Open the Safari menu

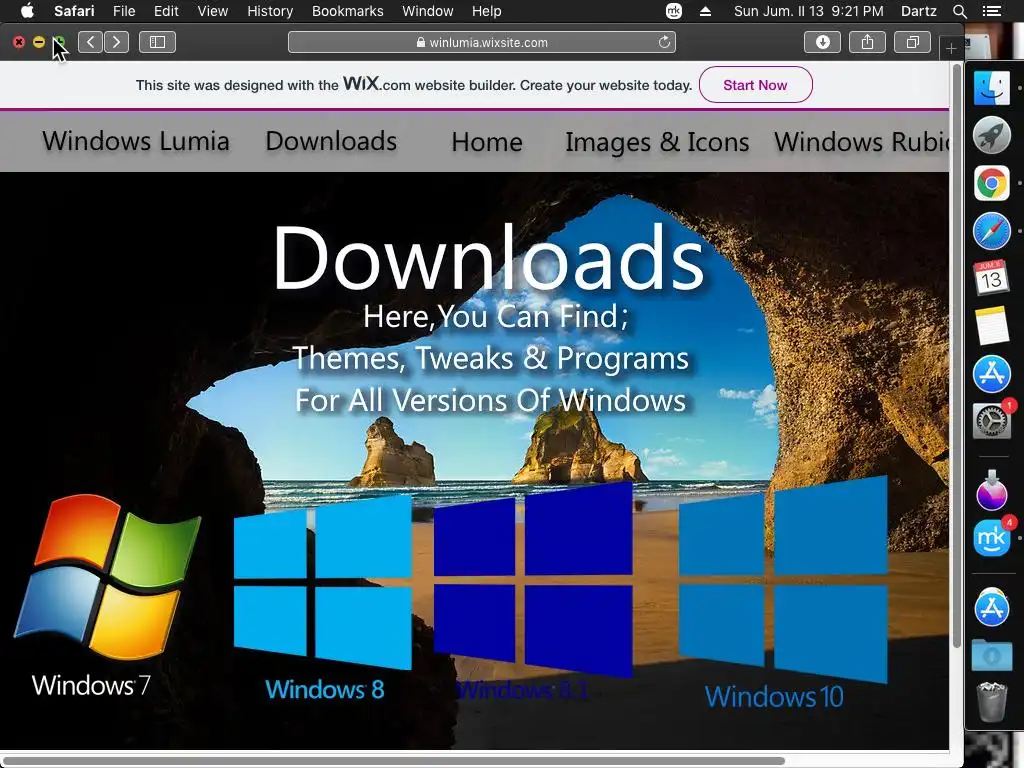(x=74, y=11)
